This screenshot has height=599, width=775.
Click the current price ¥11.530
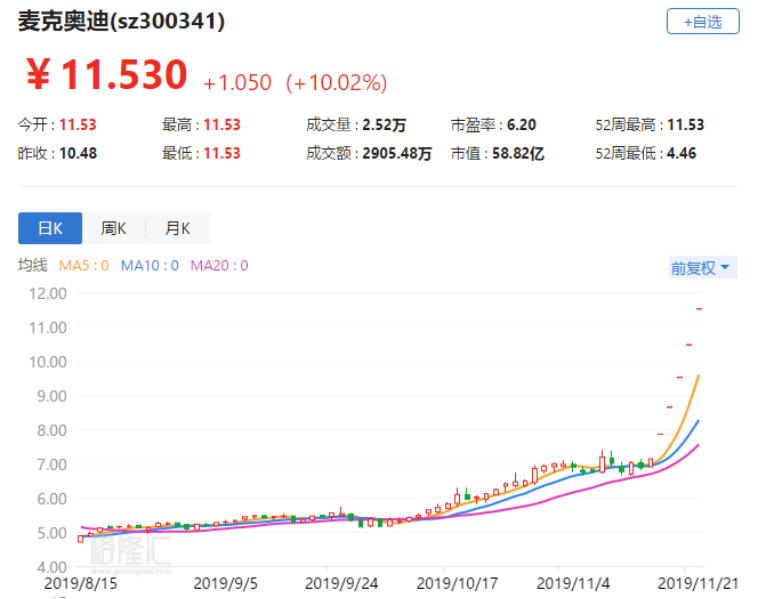tap(107, 74)
